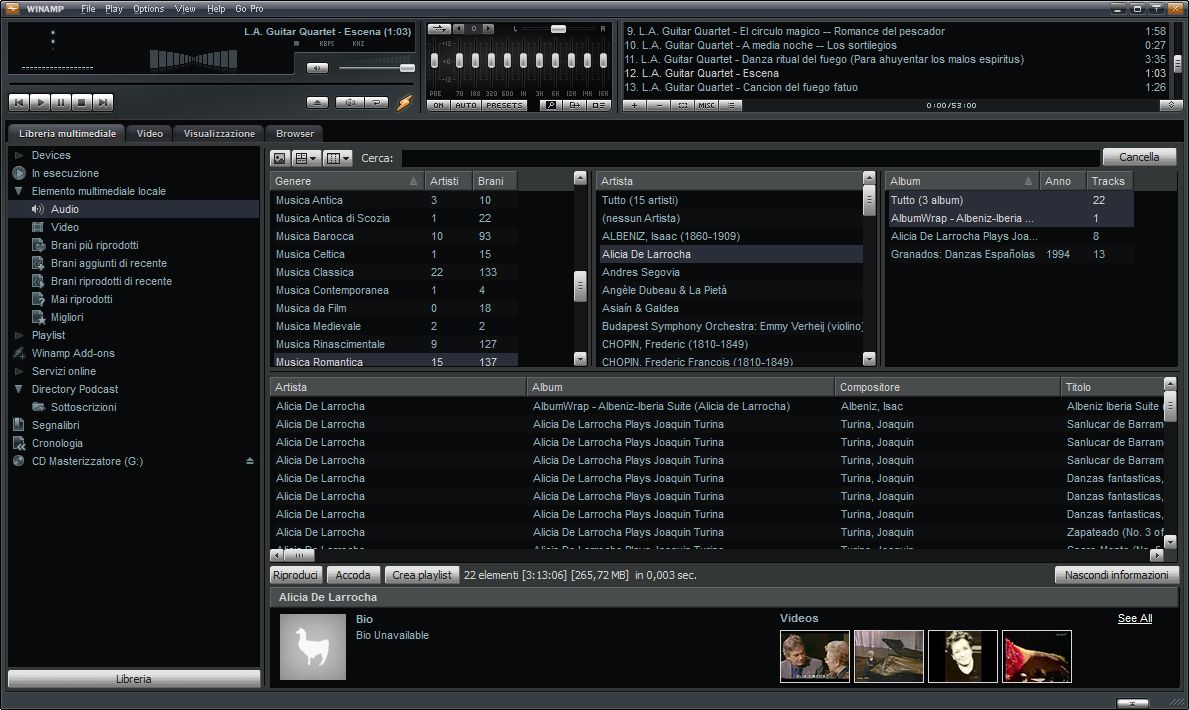Switch to the Visualizzazione tab
The image size is (1189, 710).
219,134
